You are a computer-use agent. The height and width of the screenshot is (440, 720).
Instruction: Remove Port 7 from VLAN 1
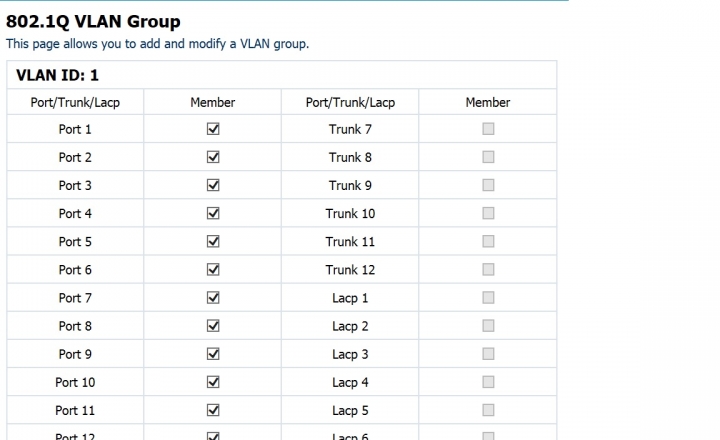click(x=213, y=298)
